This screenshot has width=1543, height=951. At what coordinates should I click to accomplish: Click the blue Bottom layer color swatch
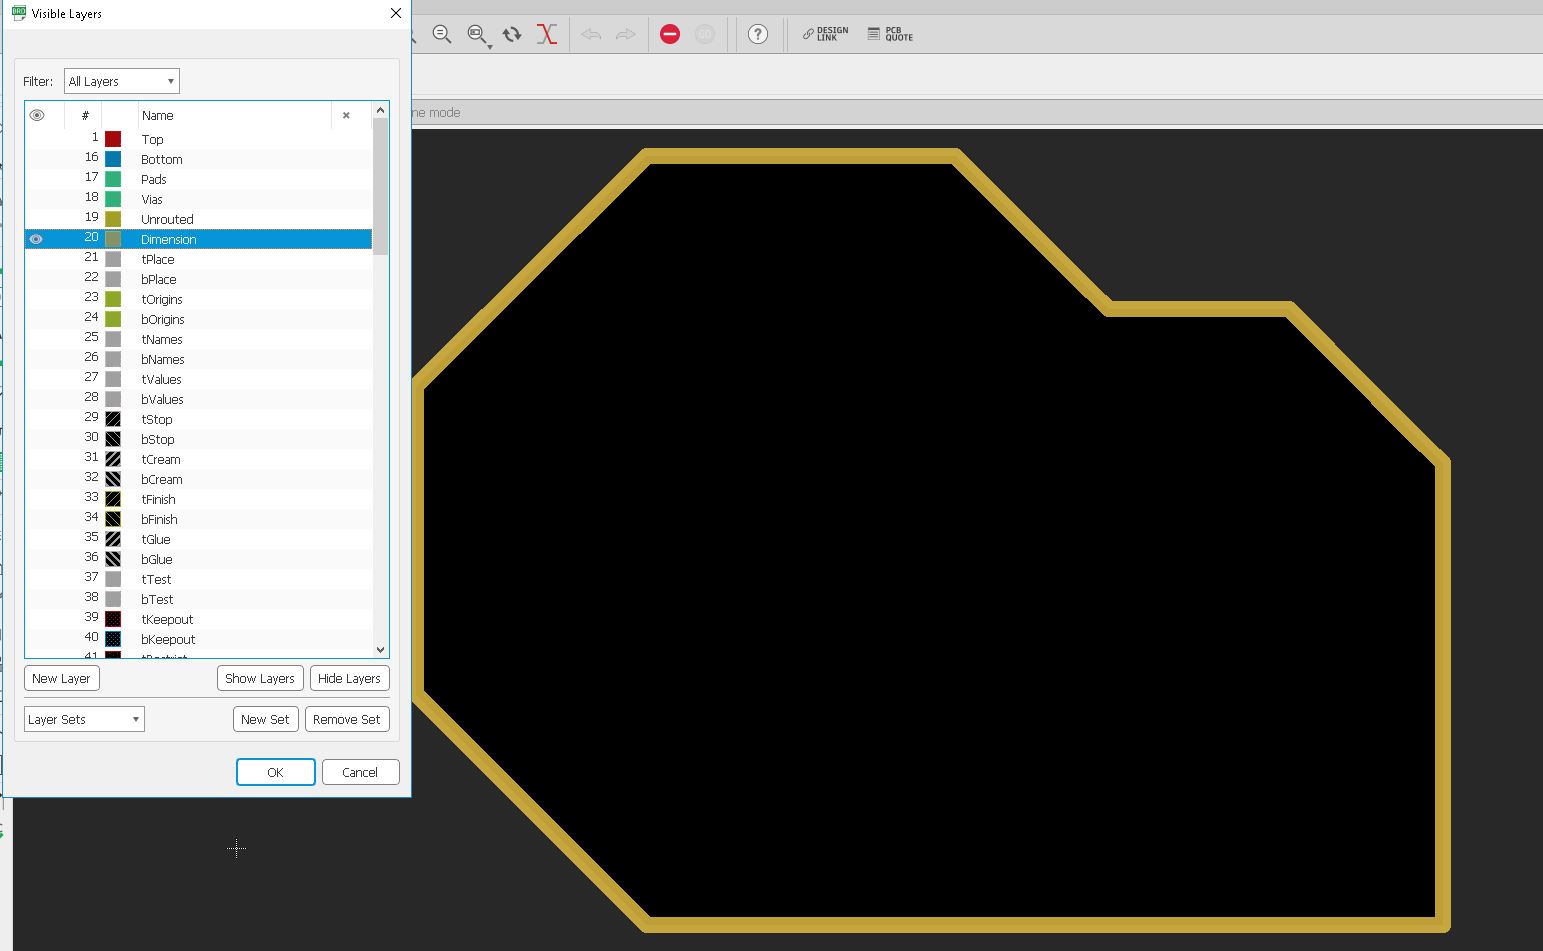(x=113, y=159)
